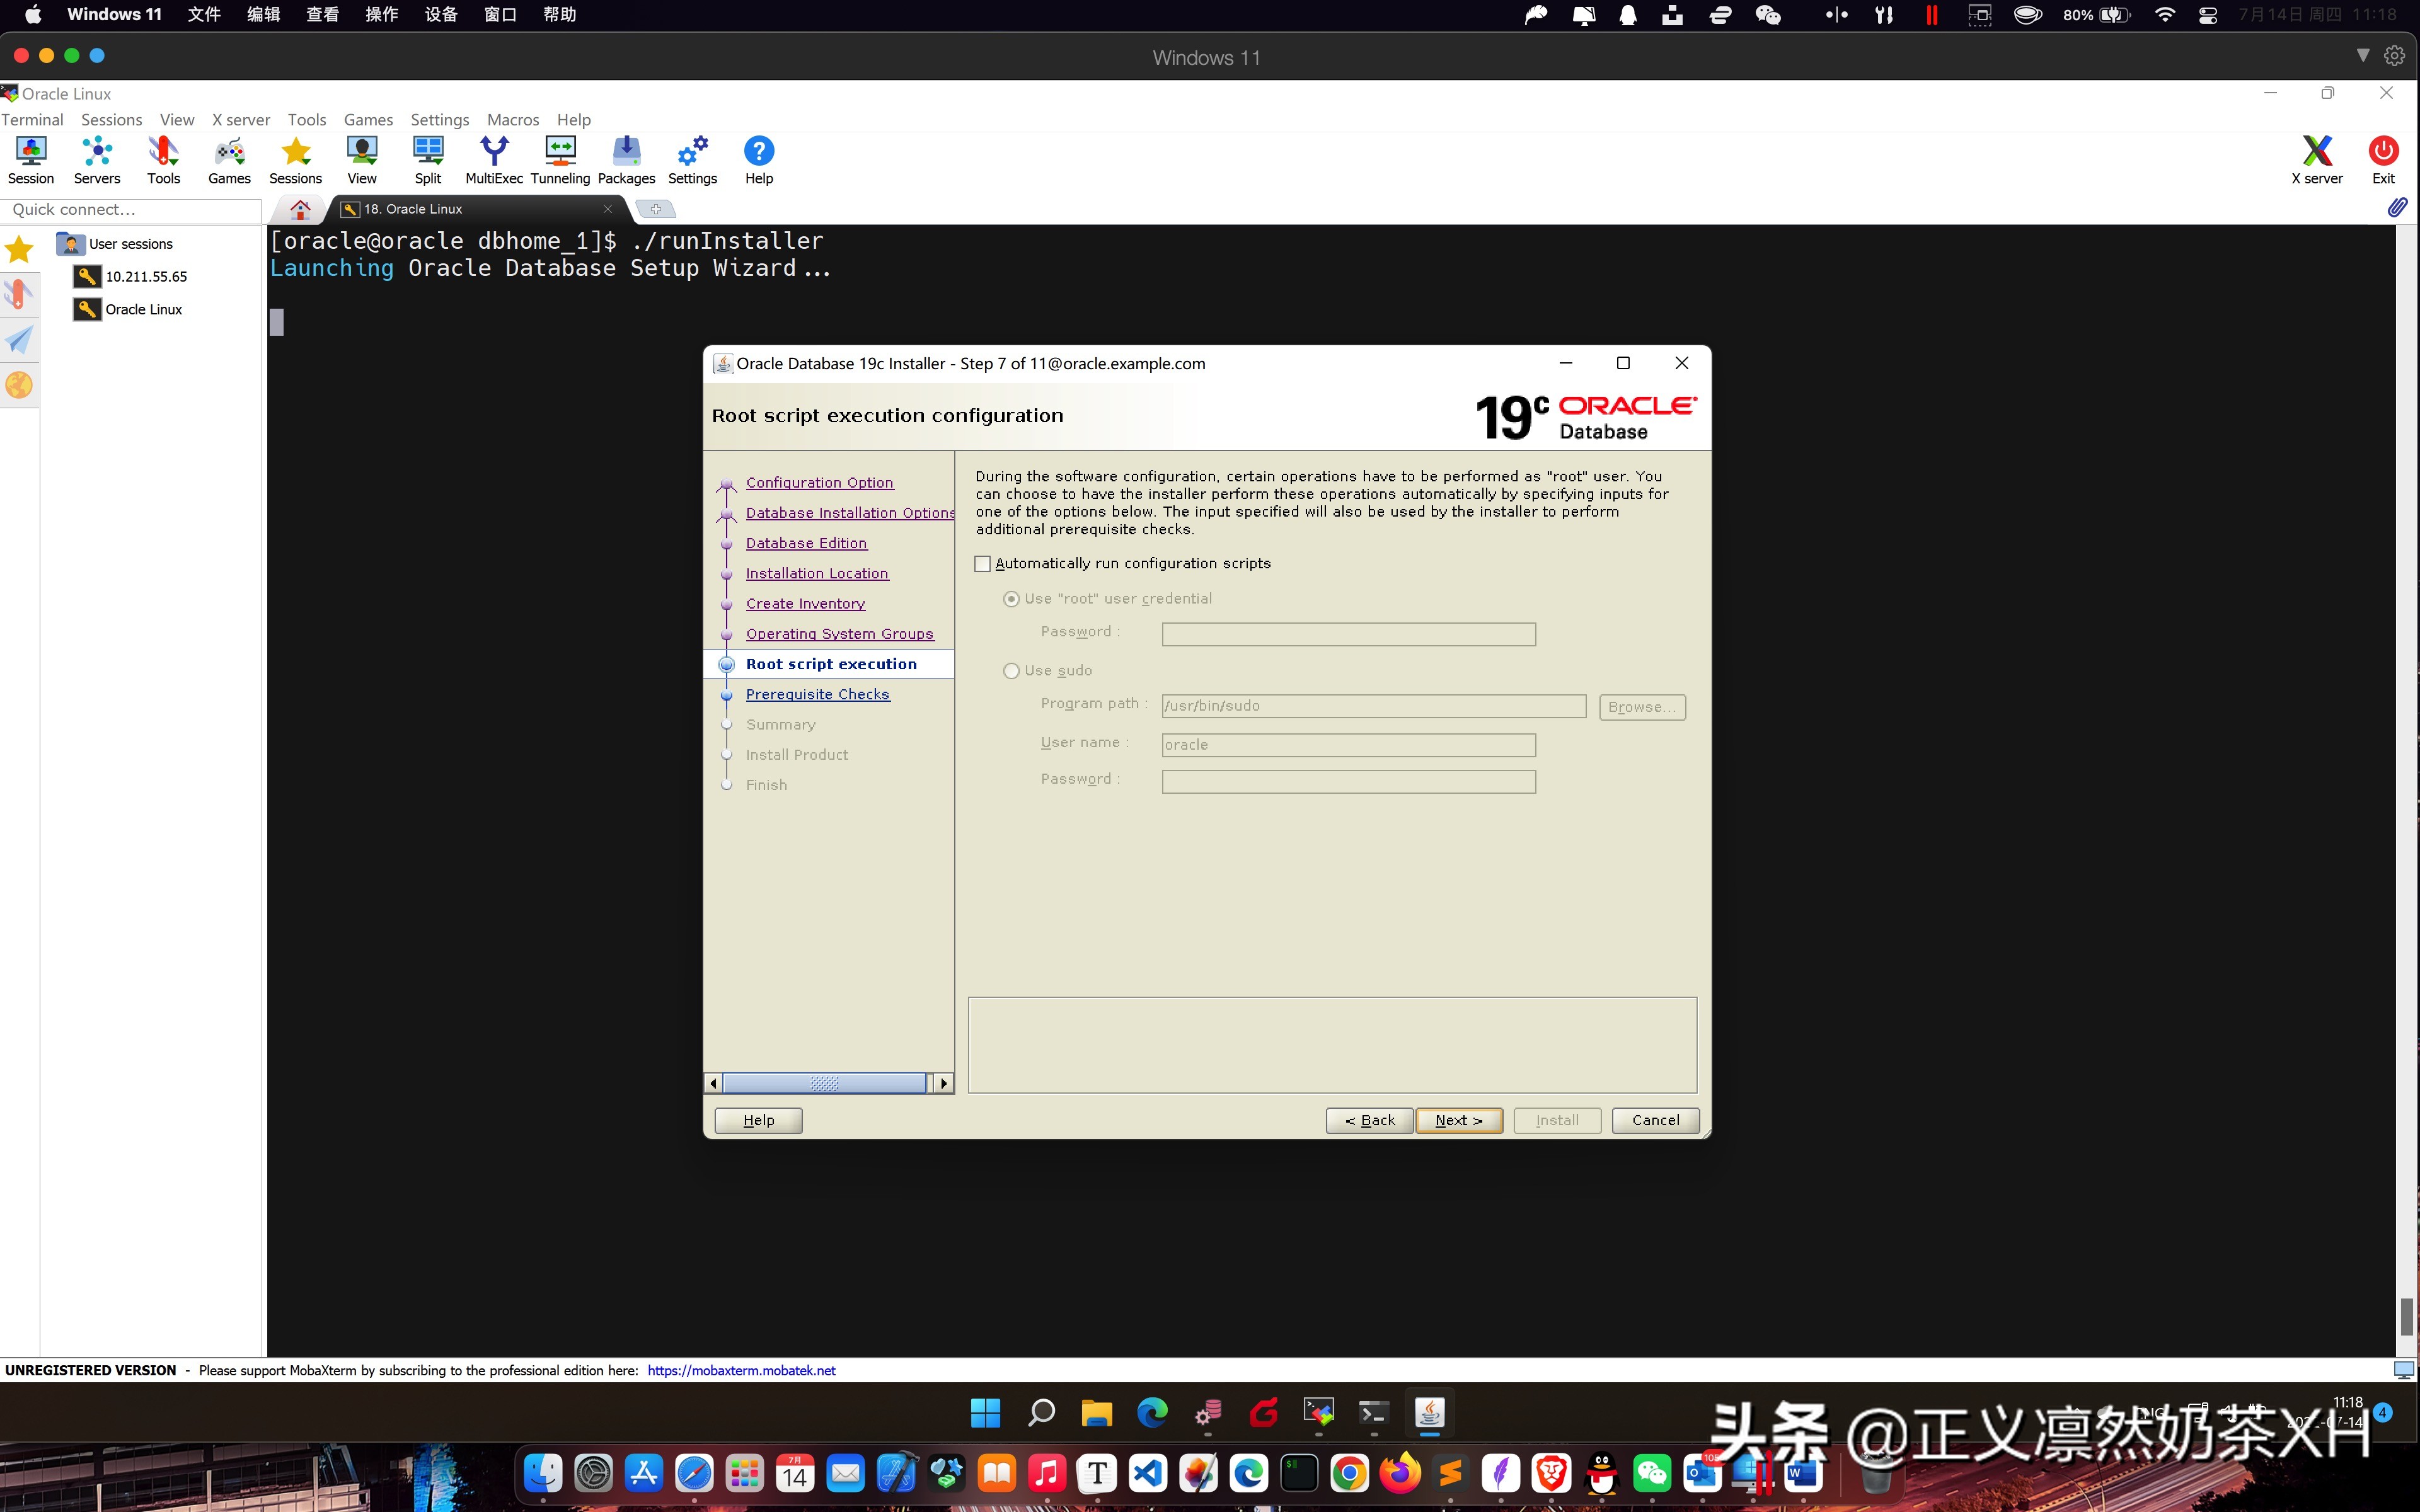Open the Games panel
The image size is (2420, 1512).
229,160
